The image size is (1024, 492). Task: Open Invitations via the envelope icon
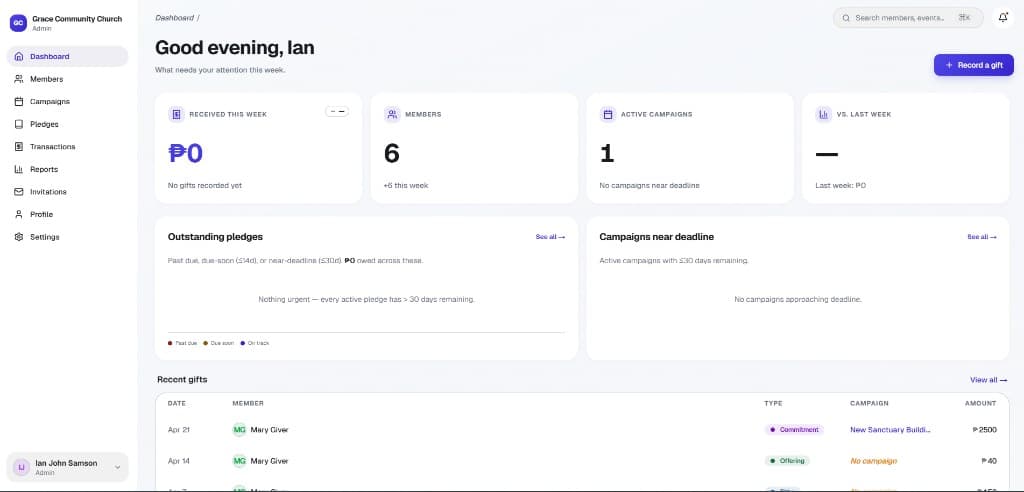[x=18, y=191]
